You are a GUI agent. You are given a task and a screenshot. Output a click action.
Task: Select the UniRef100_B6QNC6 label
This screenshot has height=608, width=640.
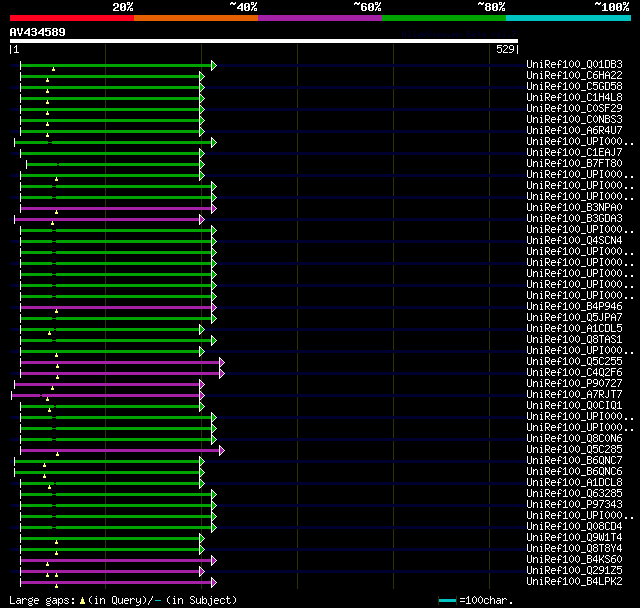click(x=574, y=472)
